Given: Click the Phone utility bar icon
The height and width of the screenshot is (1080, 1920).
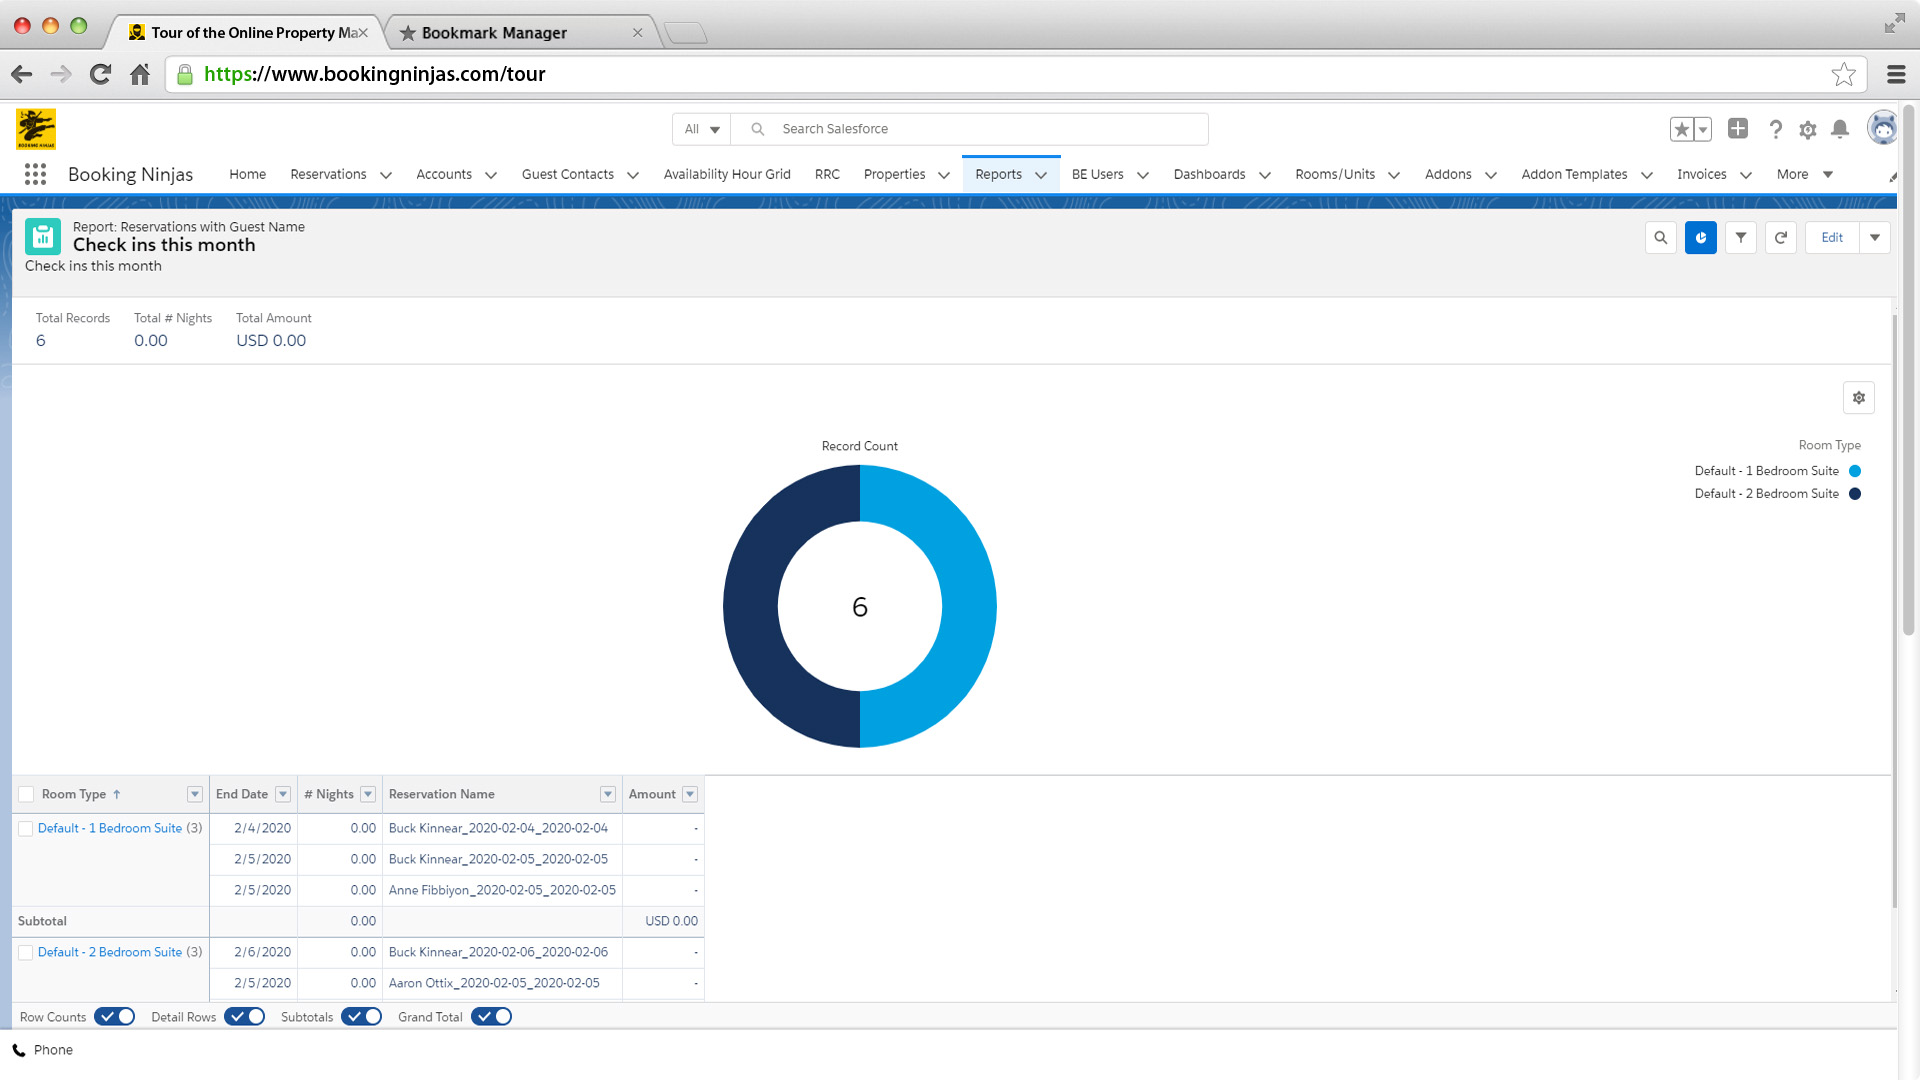Looking at the screenshot, I should (19, 1050).
